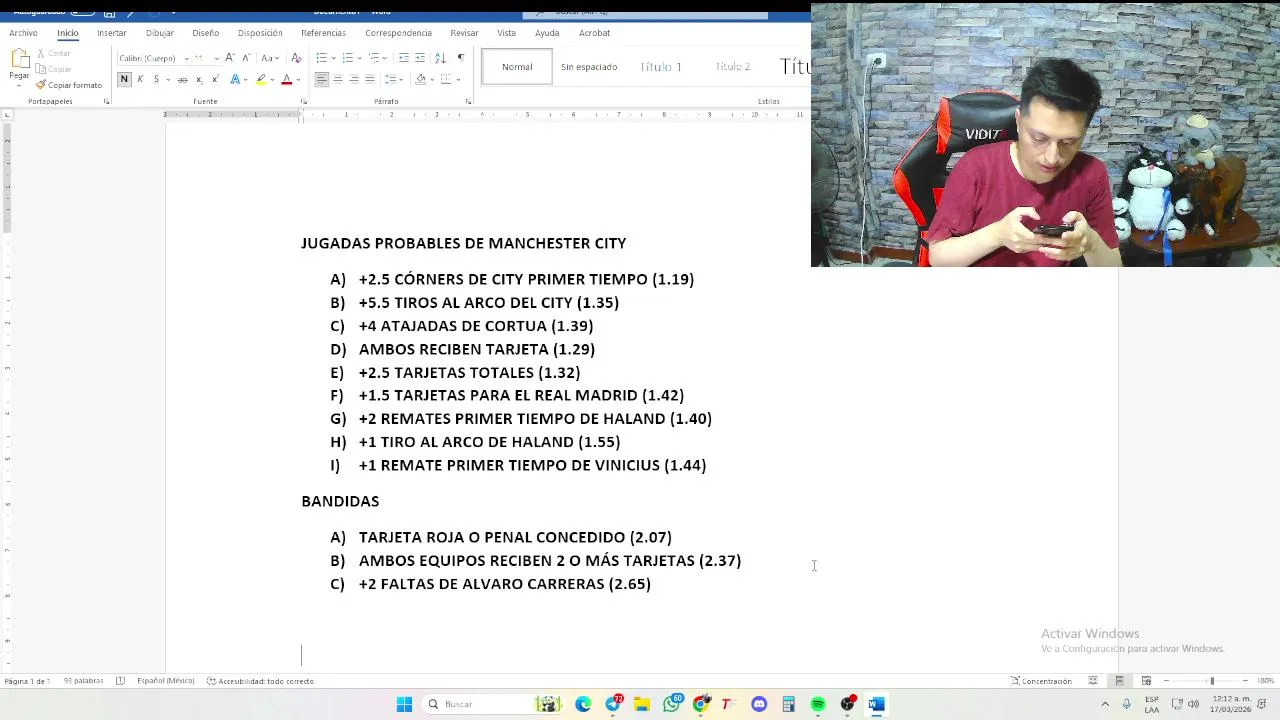1280x720 pixels.
Task: Switch to the Insertar tab
Action: coord(112,33)
